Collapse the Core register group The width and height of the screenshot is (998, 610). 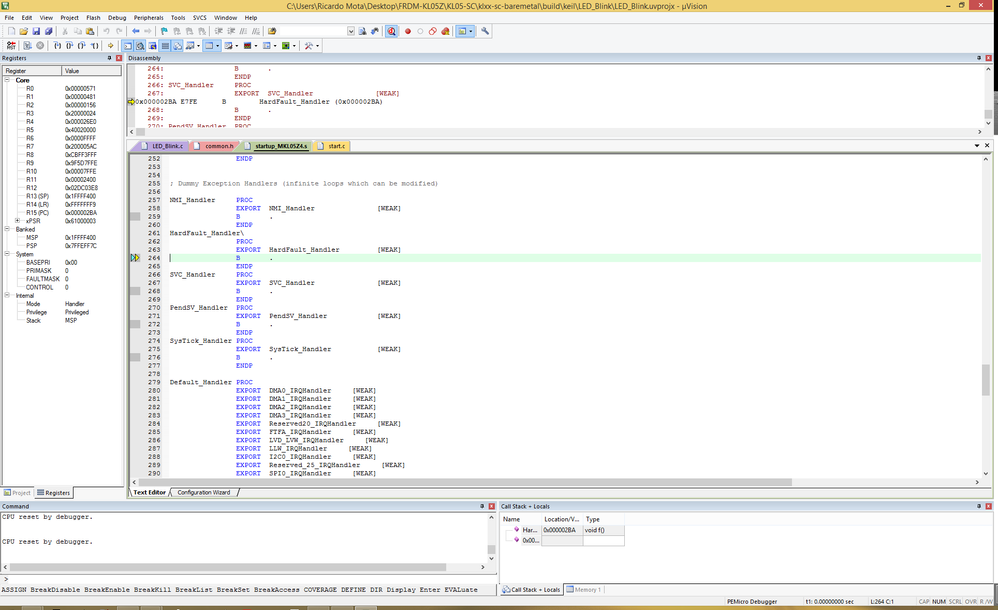tap(8, 80)
